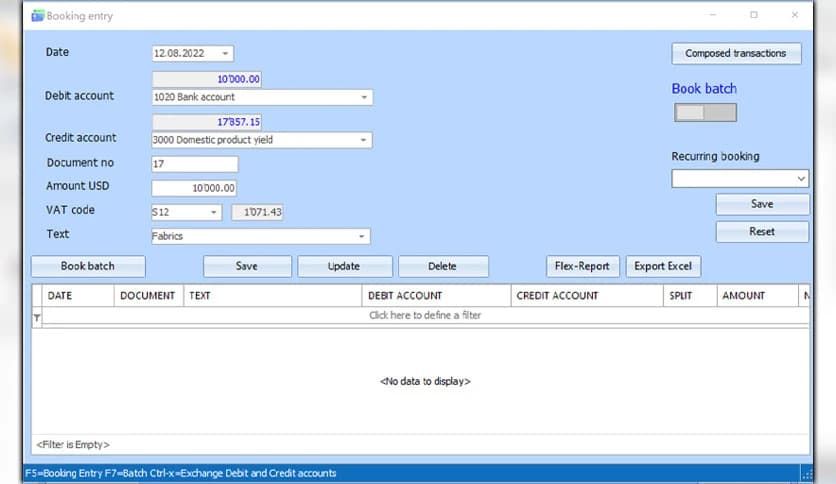
Task: Click Export Excel button
Action: (663, 266)
